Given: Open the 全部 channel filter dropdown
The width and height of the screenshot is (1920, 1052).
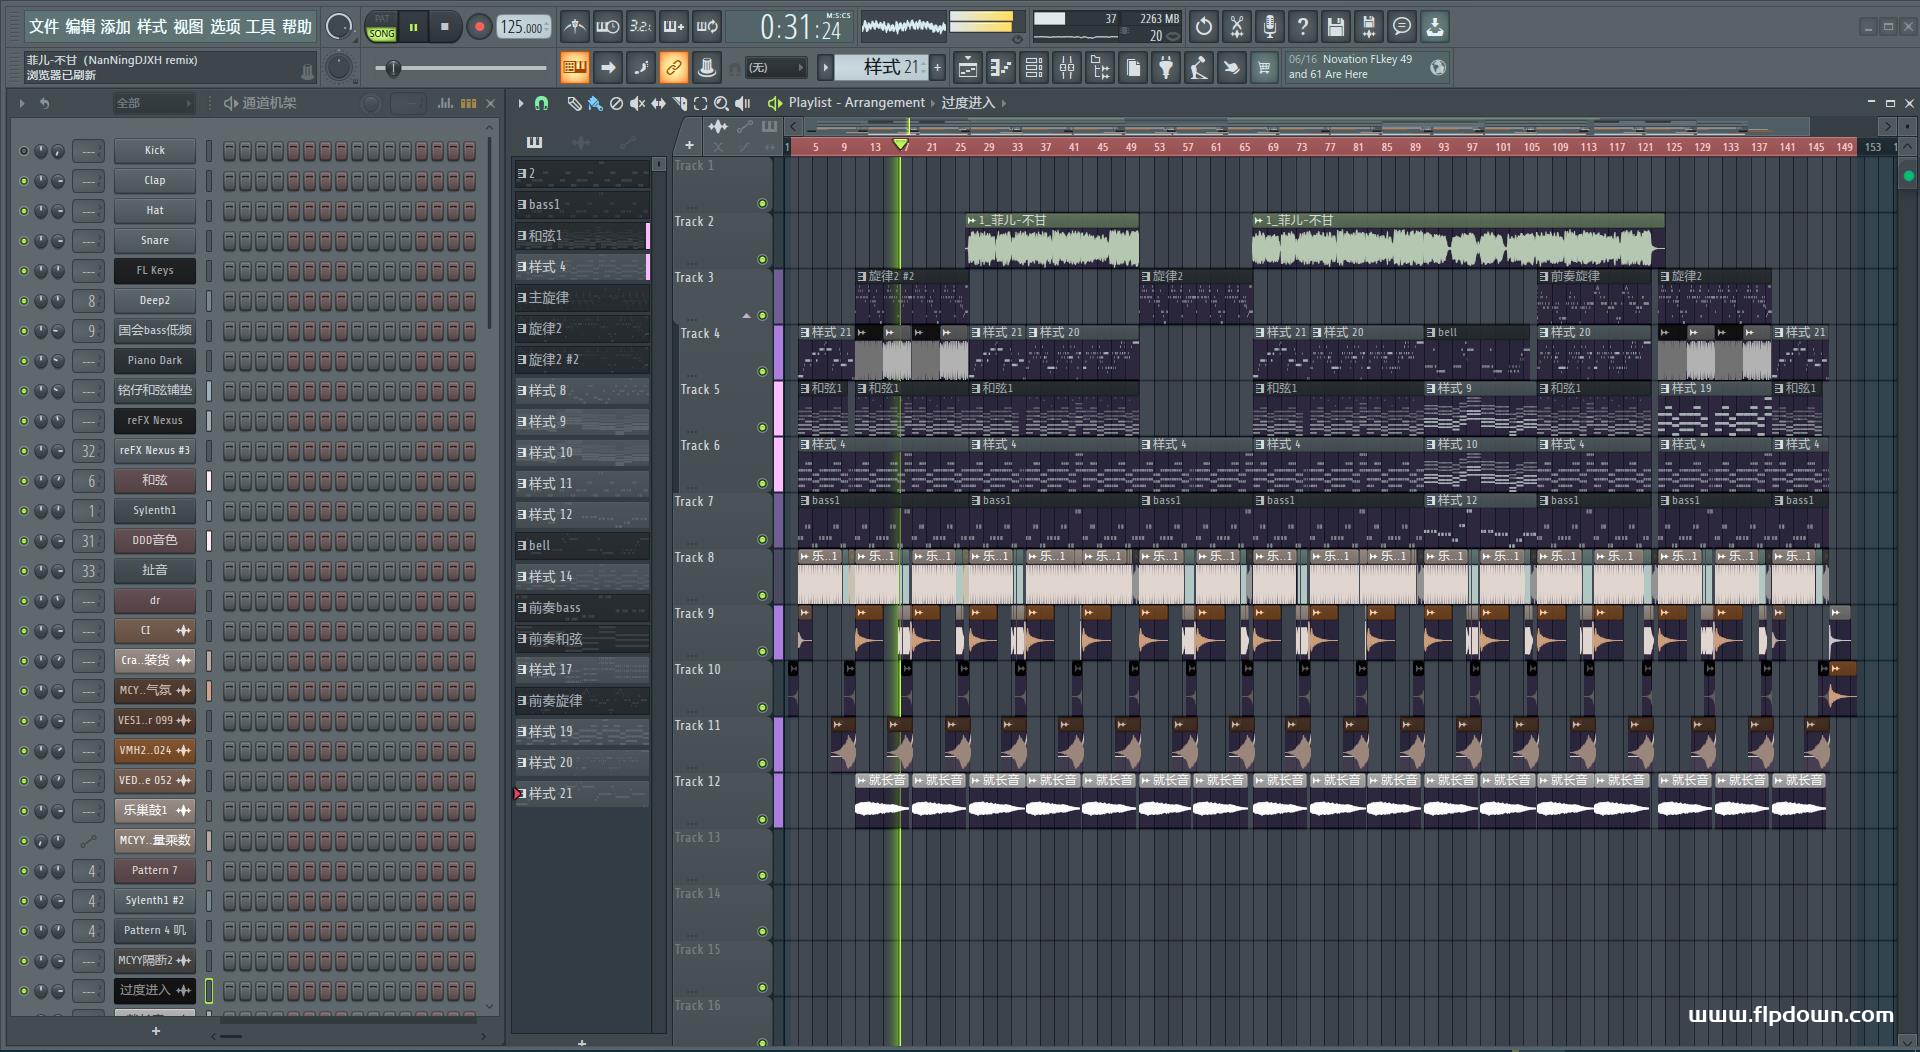Looking at the screenshot, I should (x=152, y=103).
